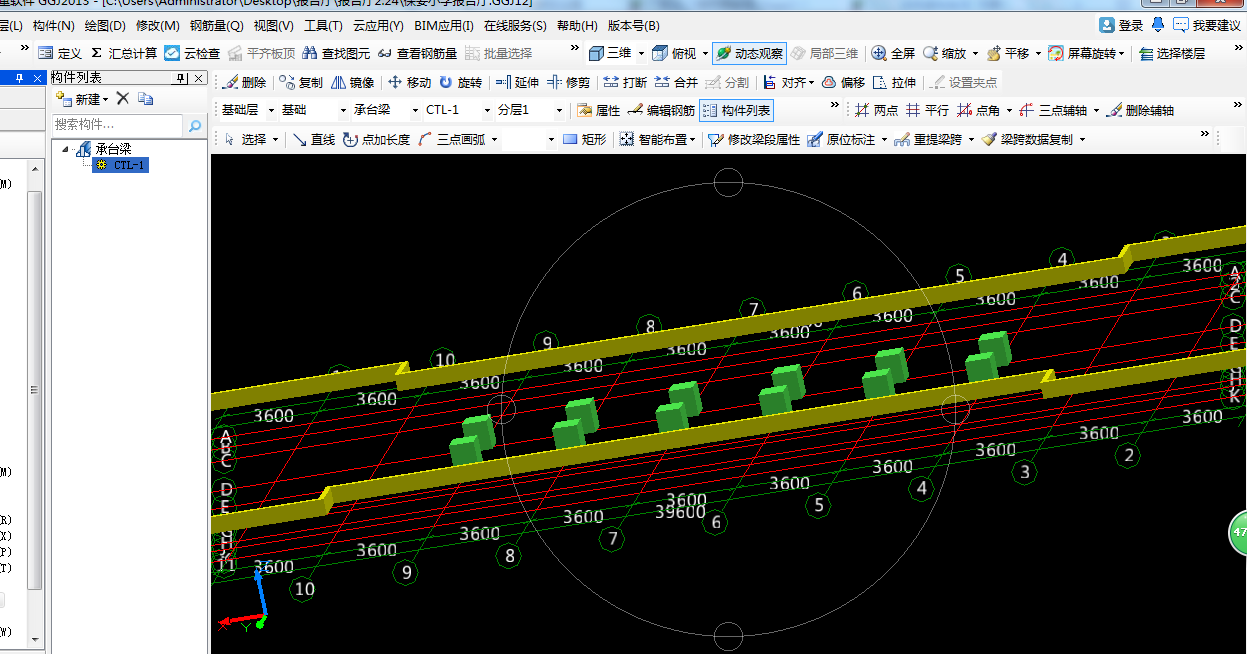The width and height of the screenshot is (1247, 654).
Task: Expand the 俯视 view dropdown arrow
Action: (704, 53)
